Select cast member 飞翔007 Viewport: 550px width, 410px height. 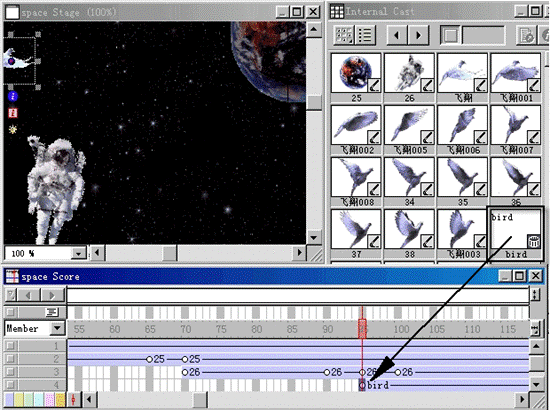(x=516, y=130)
